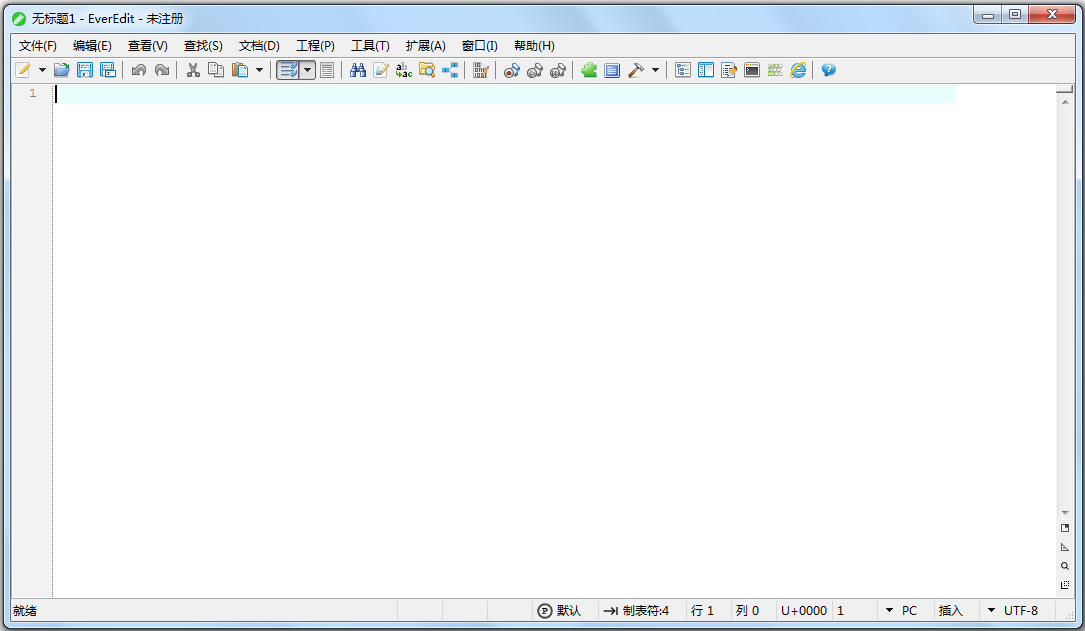Viewport: 1085px width, 631px height.
Task: Open the 帮助(H) menu
Action: 534,46
